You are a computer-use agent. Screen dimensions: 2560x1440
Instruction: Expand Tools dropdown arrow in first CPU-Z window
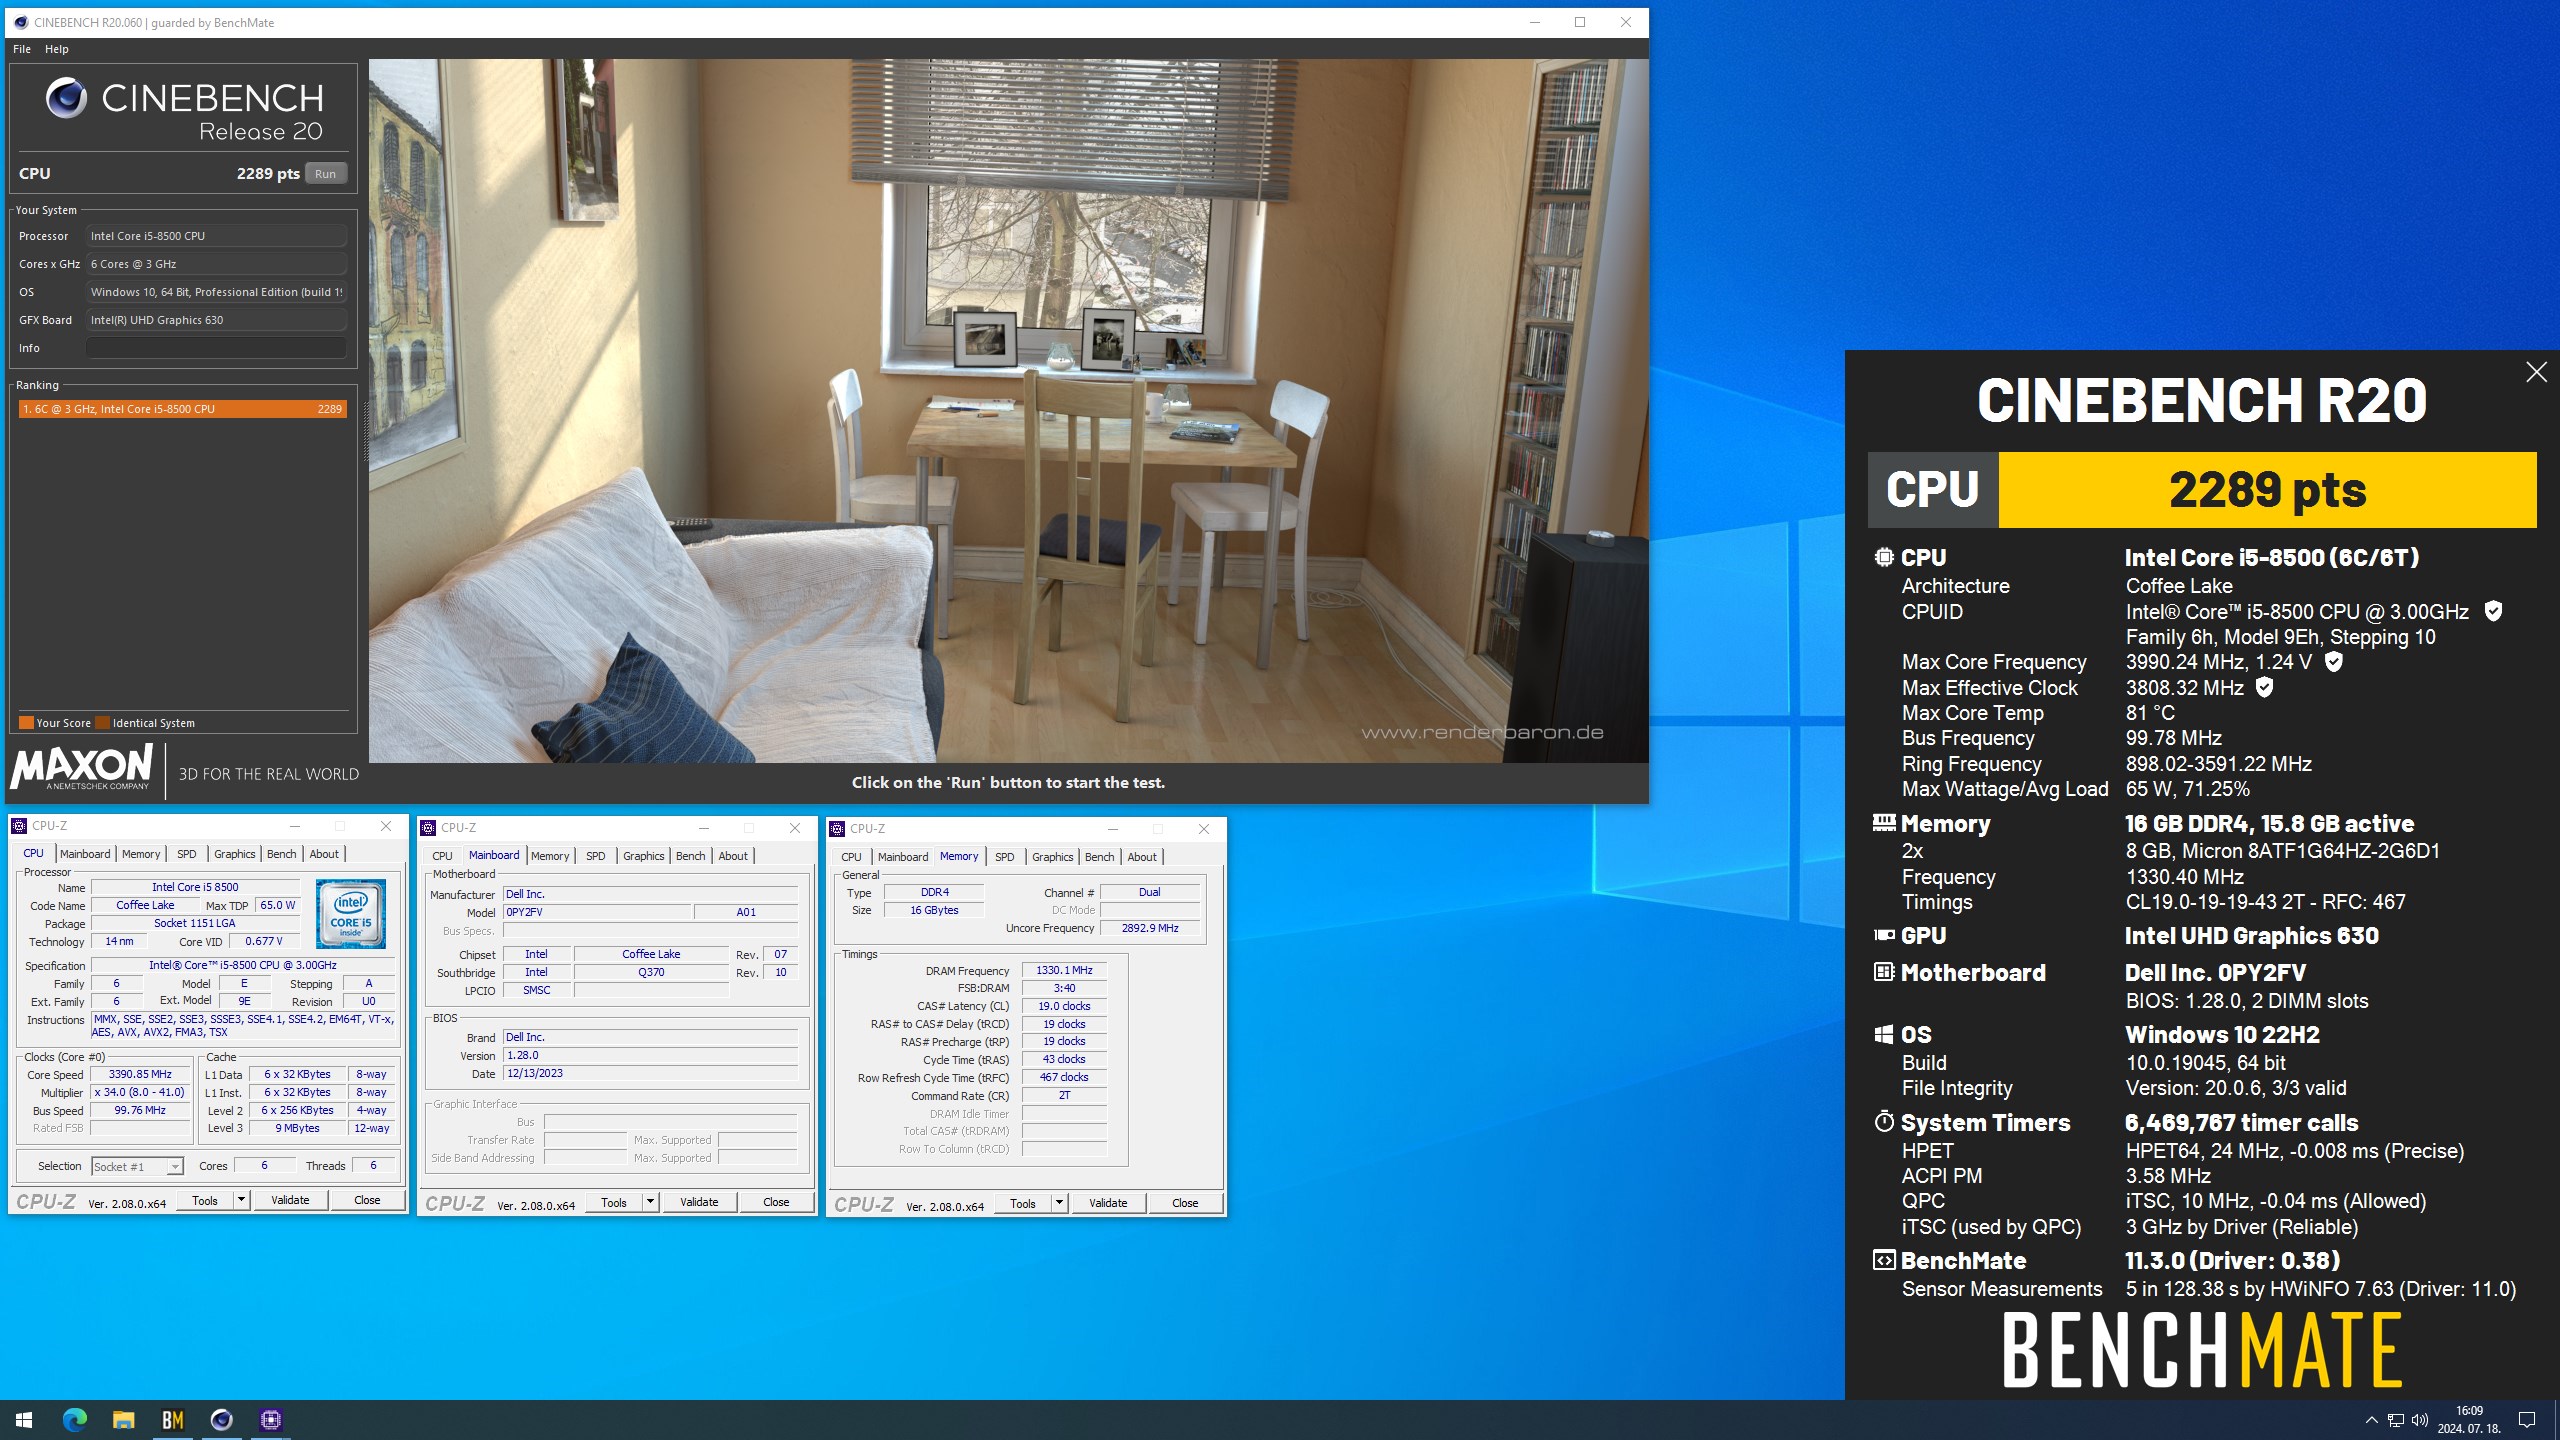point(241,1201)
